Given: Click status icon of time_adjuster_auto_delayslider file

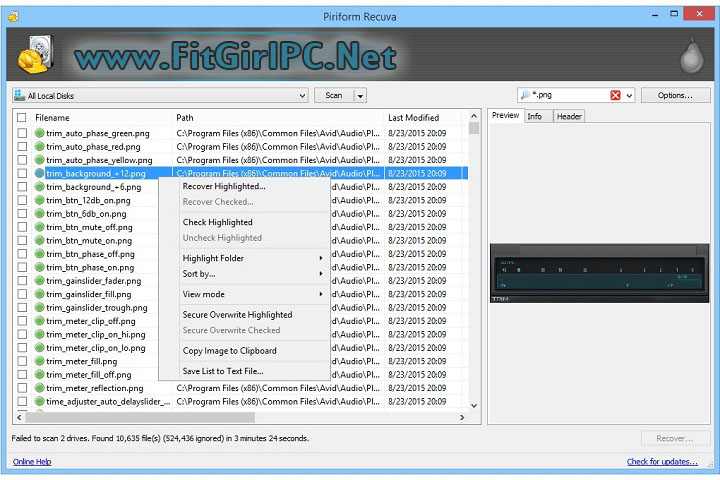Looking at the screenshot, I should 40,402.
